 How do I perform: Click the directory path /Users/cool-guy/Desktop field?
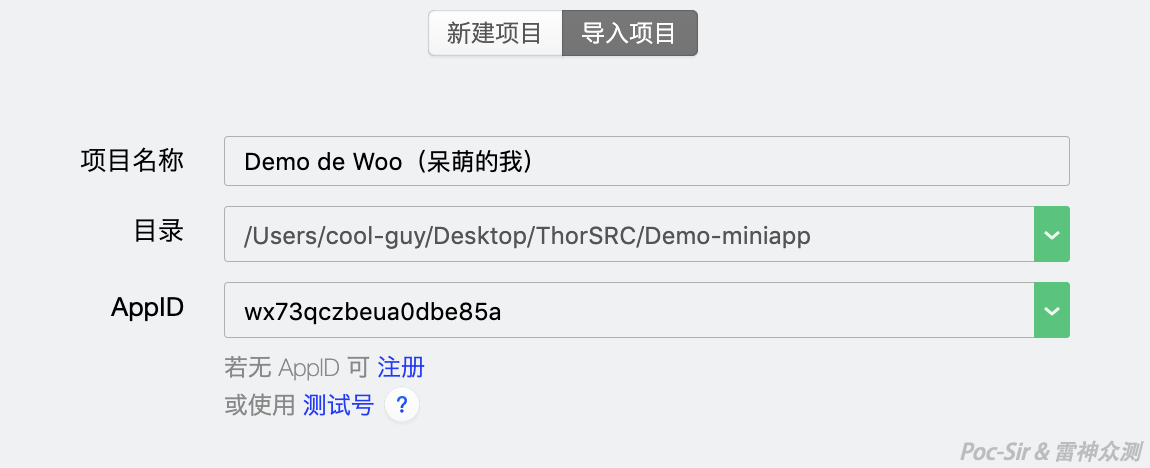[629, 234]
